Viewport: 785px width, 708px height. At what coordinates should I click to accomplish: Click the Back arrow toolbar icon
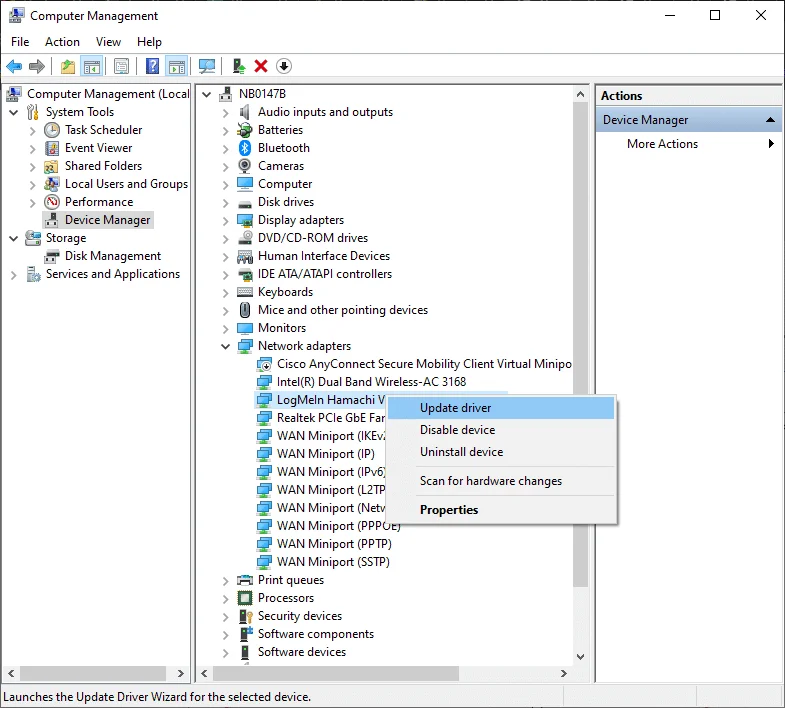(x=14, y=66)
